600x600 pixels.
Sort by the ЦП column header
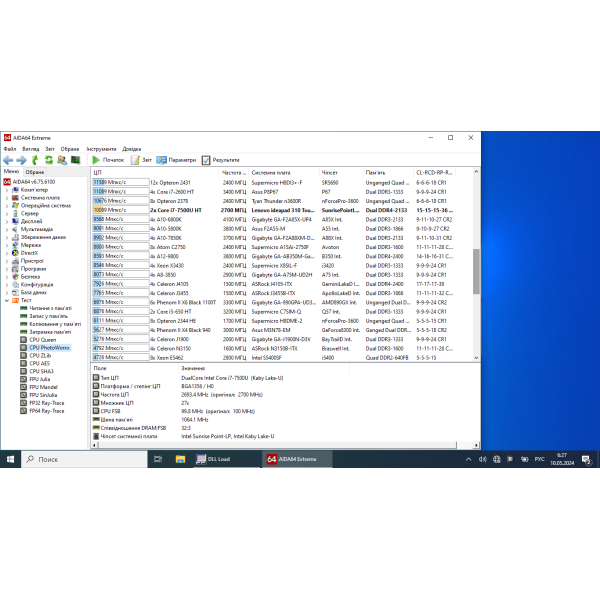[x=155, y=173]
